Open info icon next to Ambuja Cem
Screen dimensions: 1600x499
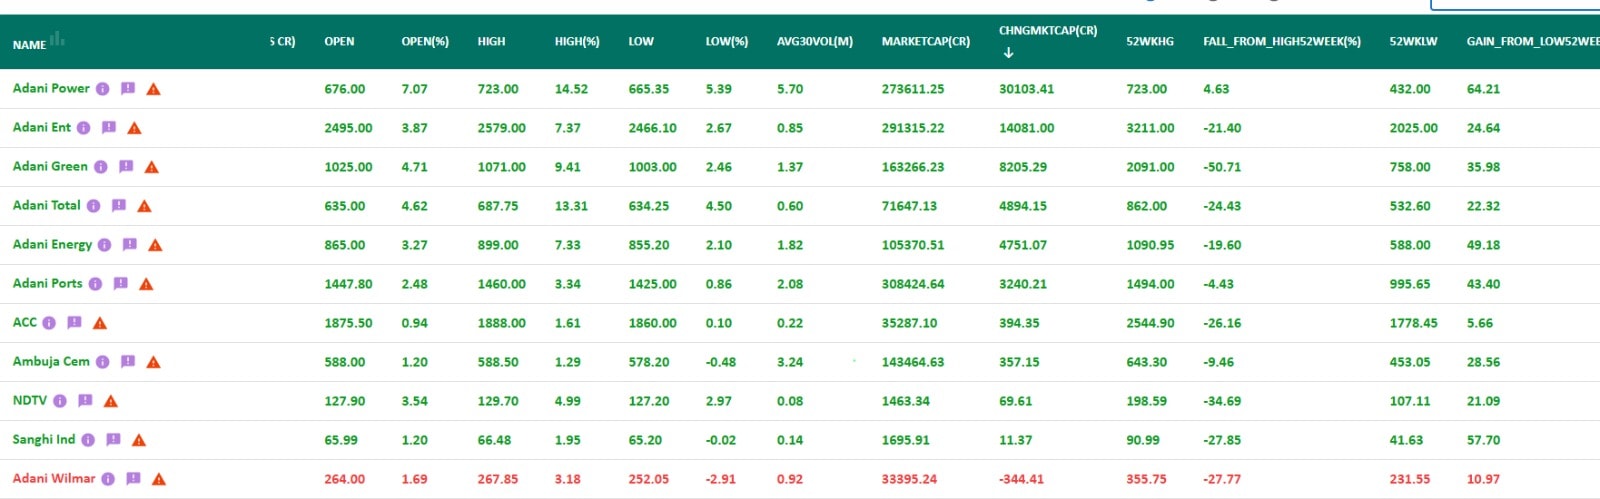103,362
